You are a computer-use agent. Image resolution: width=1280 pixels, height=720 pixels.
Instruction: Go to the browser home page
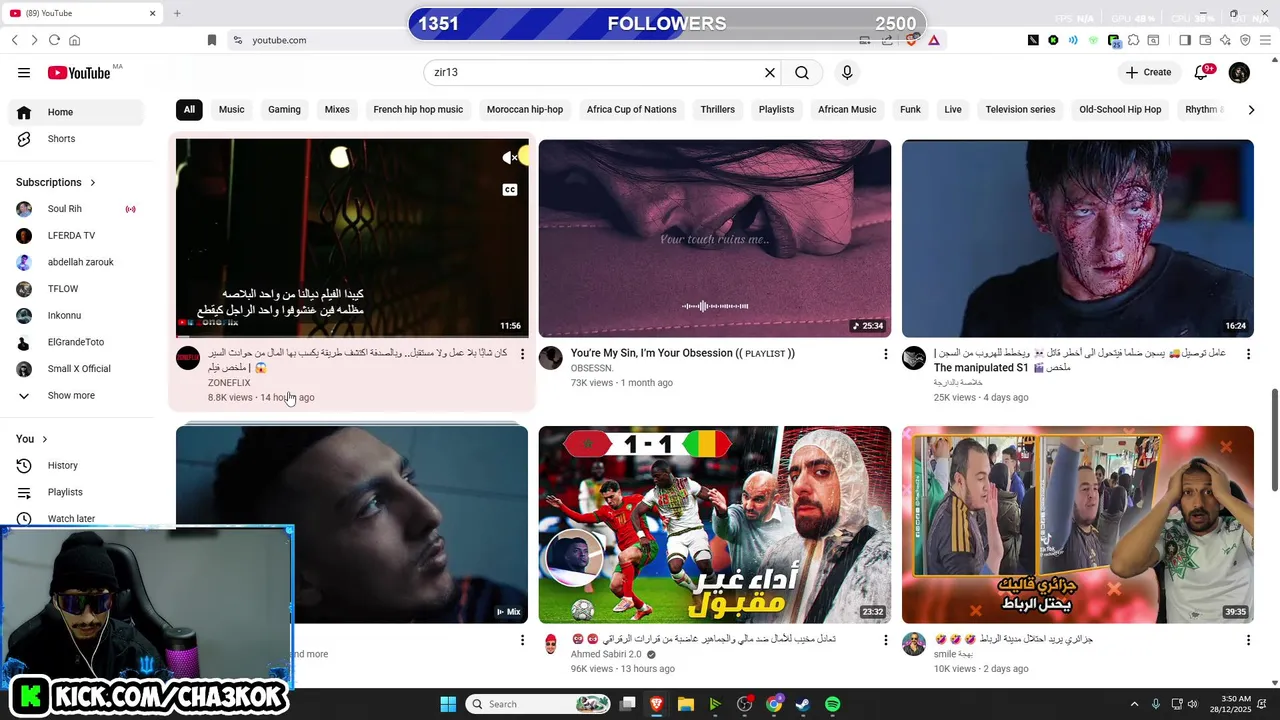point(74,40)
